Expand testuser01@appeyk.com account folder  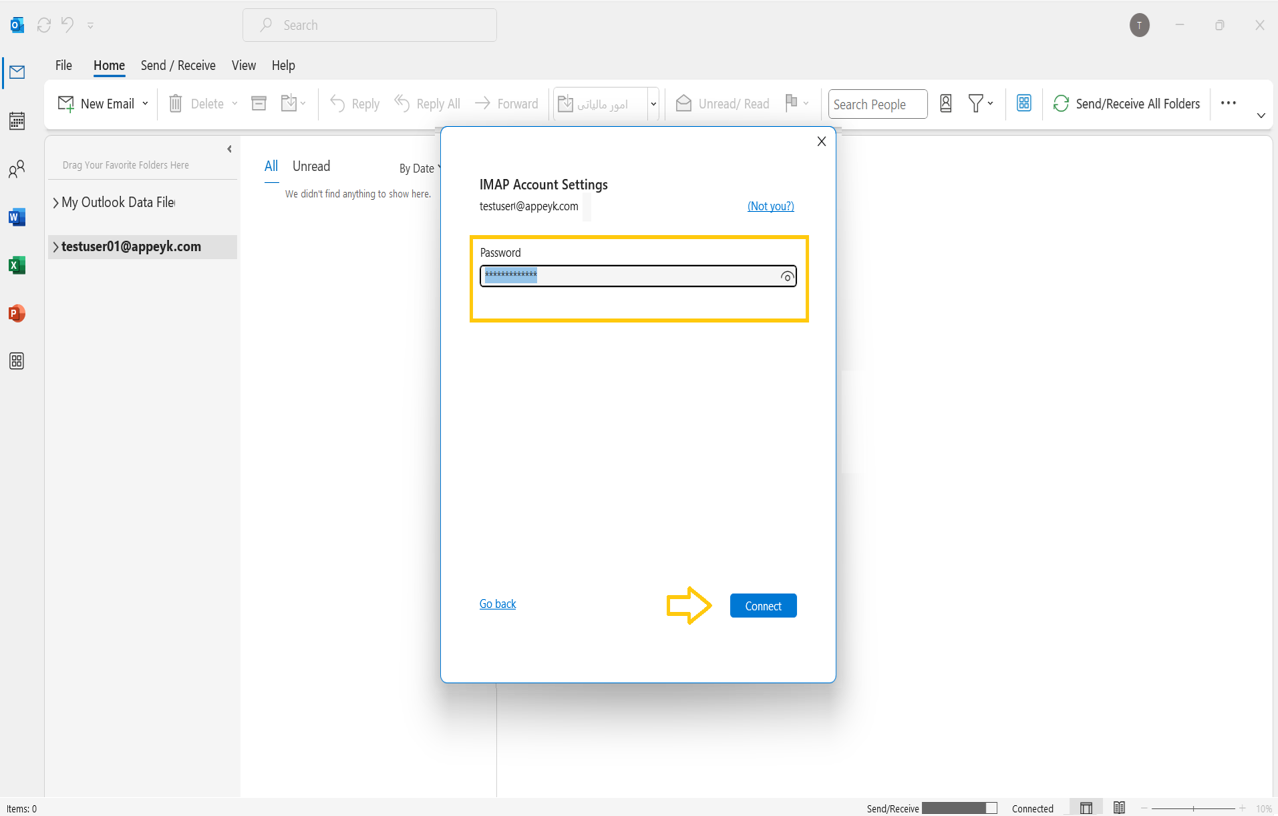[55, 247]
